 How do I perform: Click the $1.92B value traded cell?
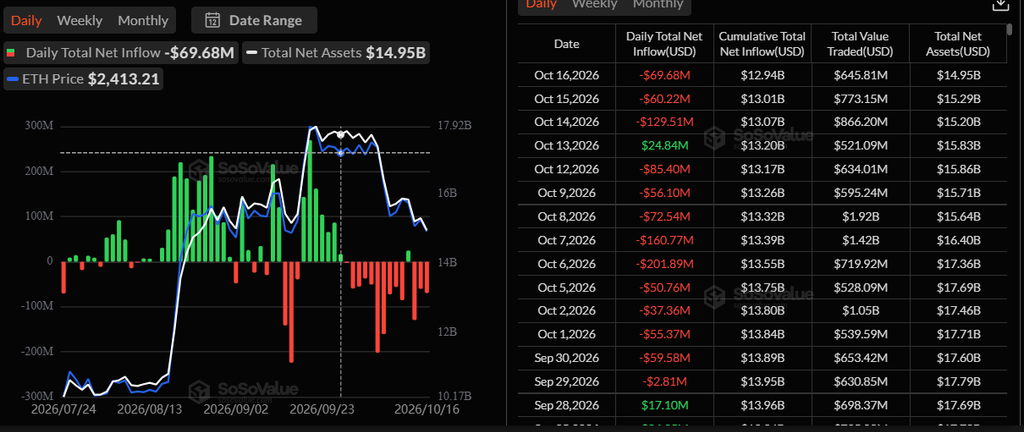pos(860,216)
